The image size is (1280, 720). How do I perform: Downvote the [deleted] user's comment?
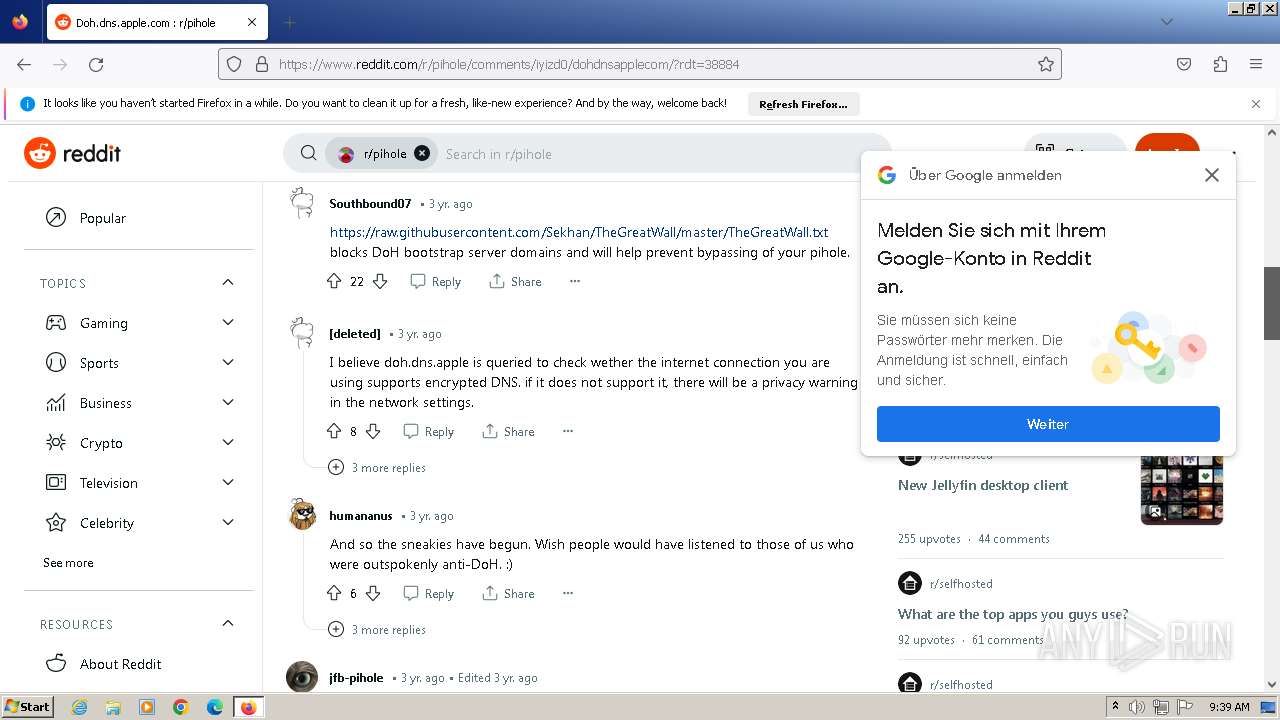[373, 432]
